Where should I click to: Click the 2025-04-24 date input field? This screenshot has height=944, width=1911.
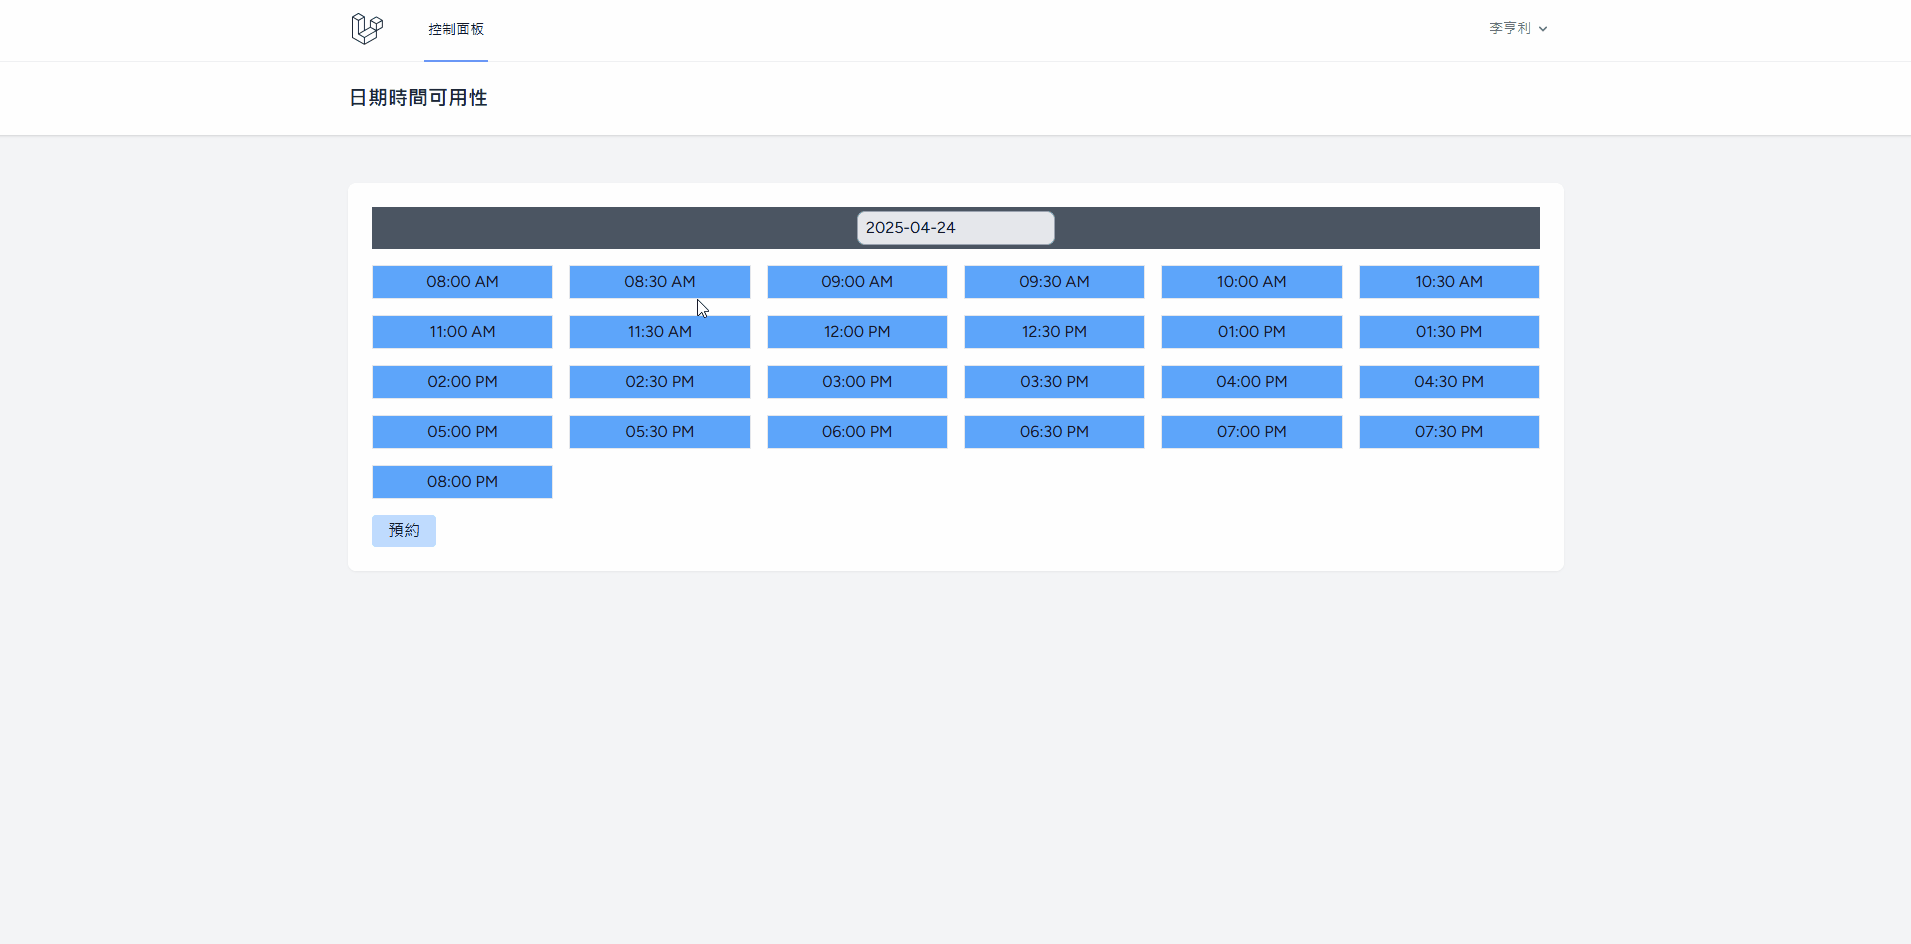[955, 228]
